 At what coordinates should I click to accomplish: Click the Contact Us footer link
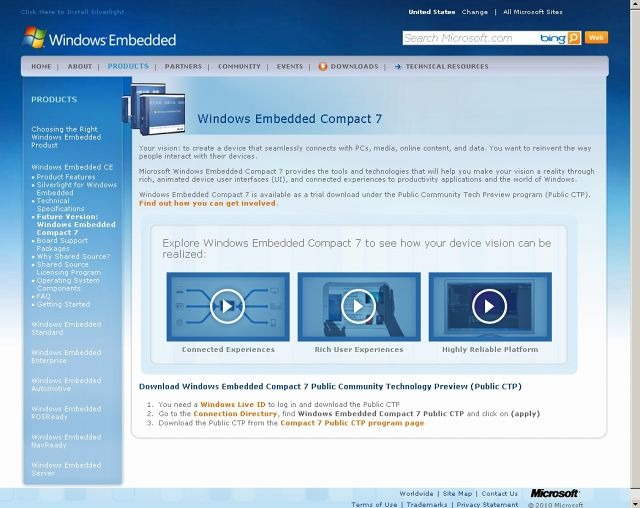[x=500, y=493]
